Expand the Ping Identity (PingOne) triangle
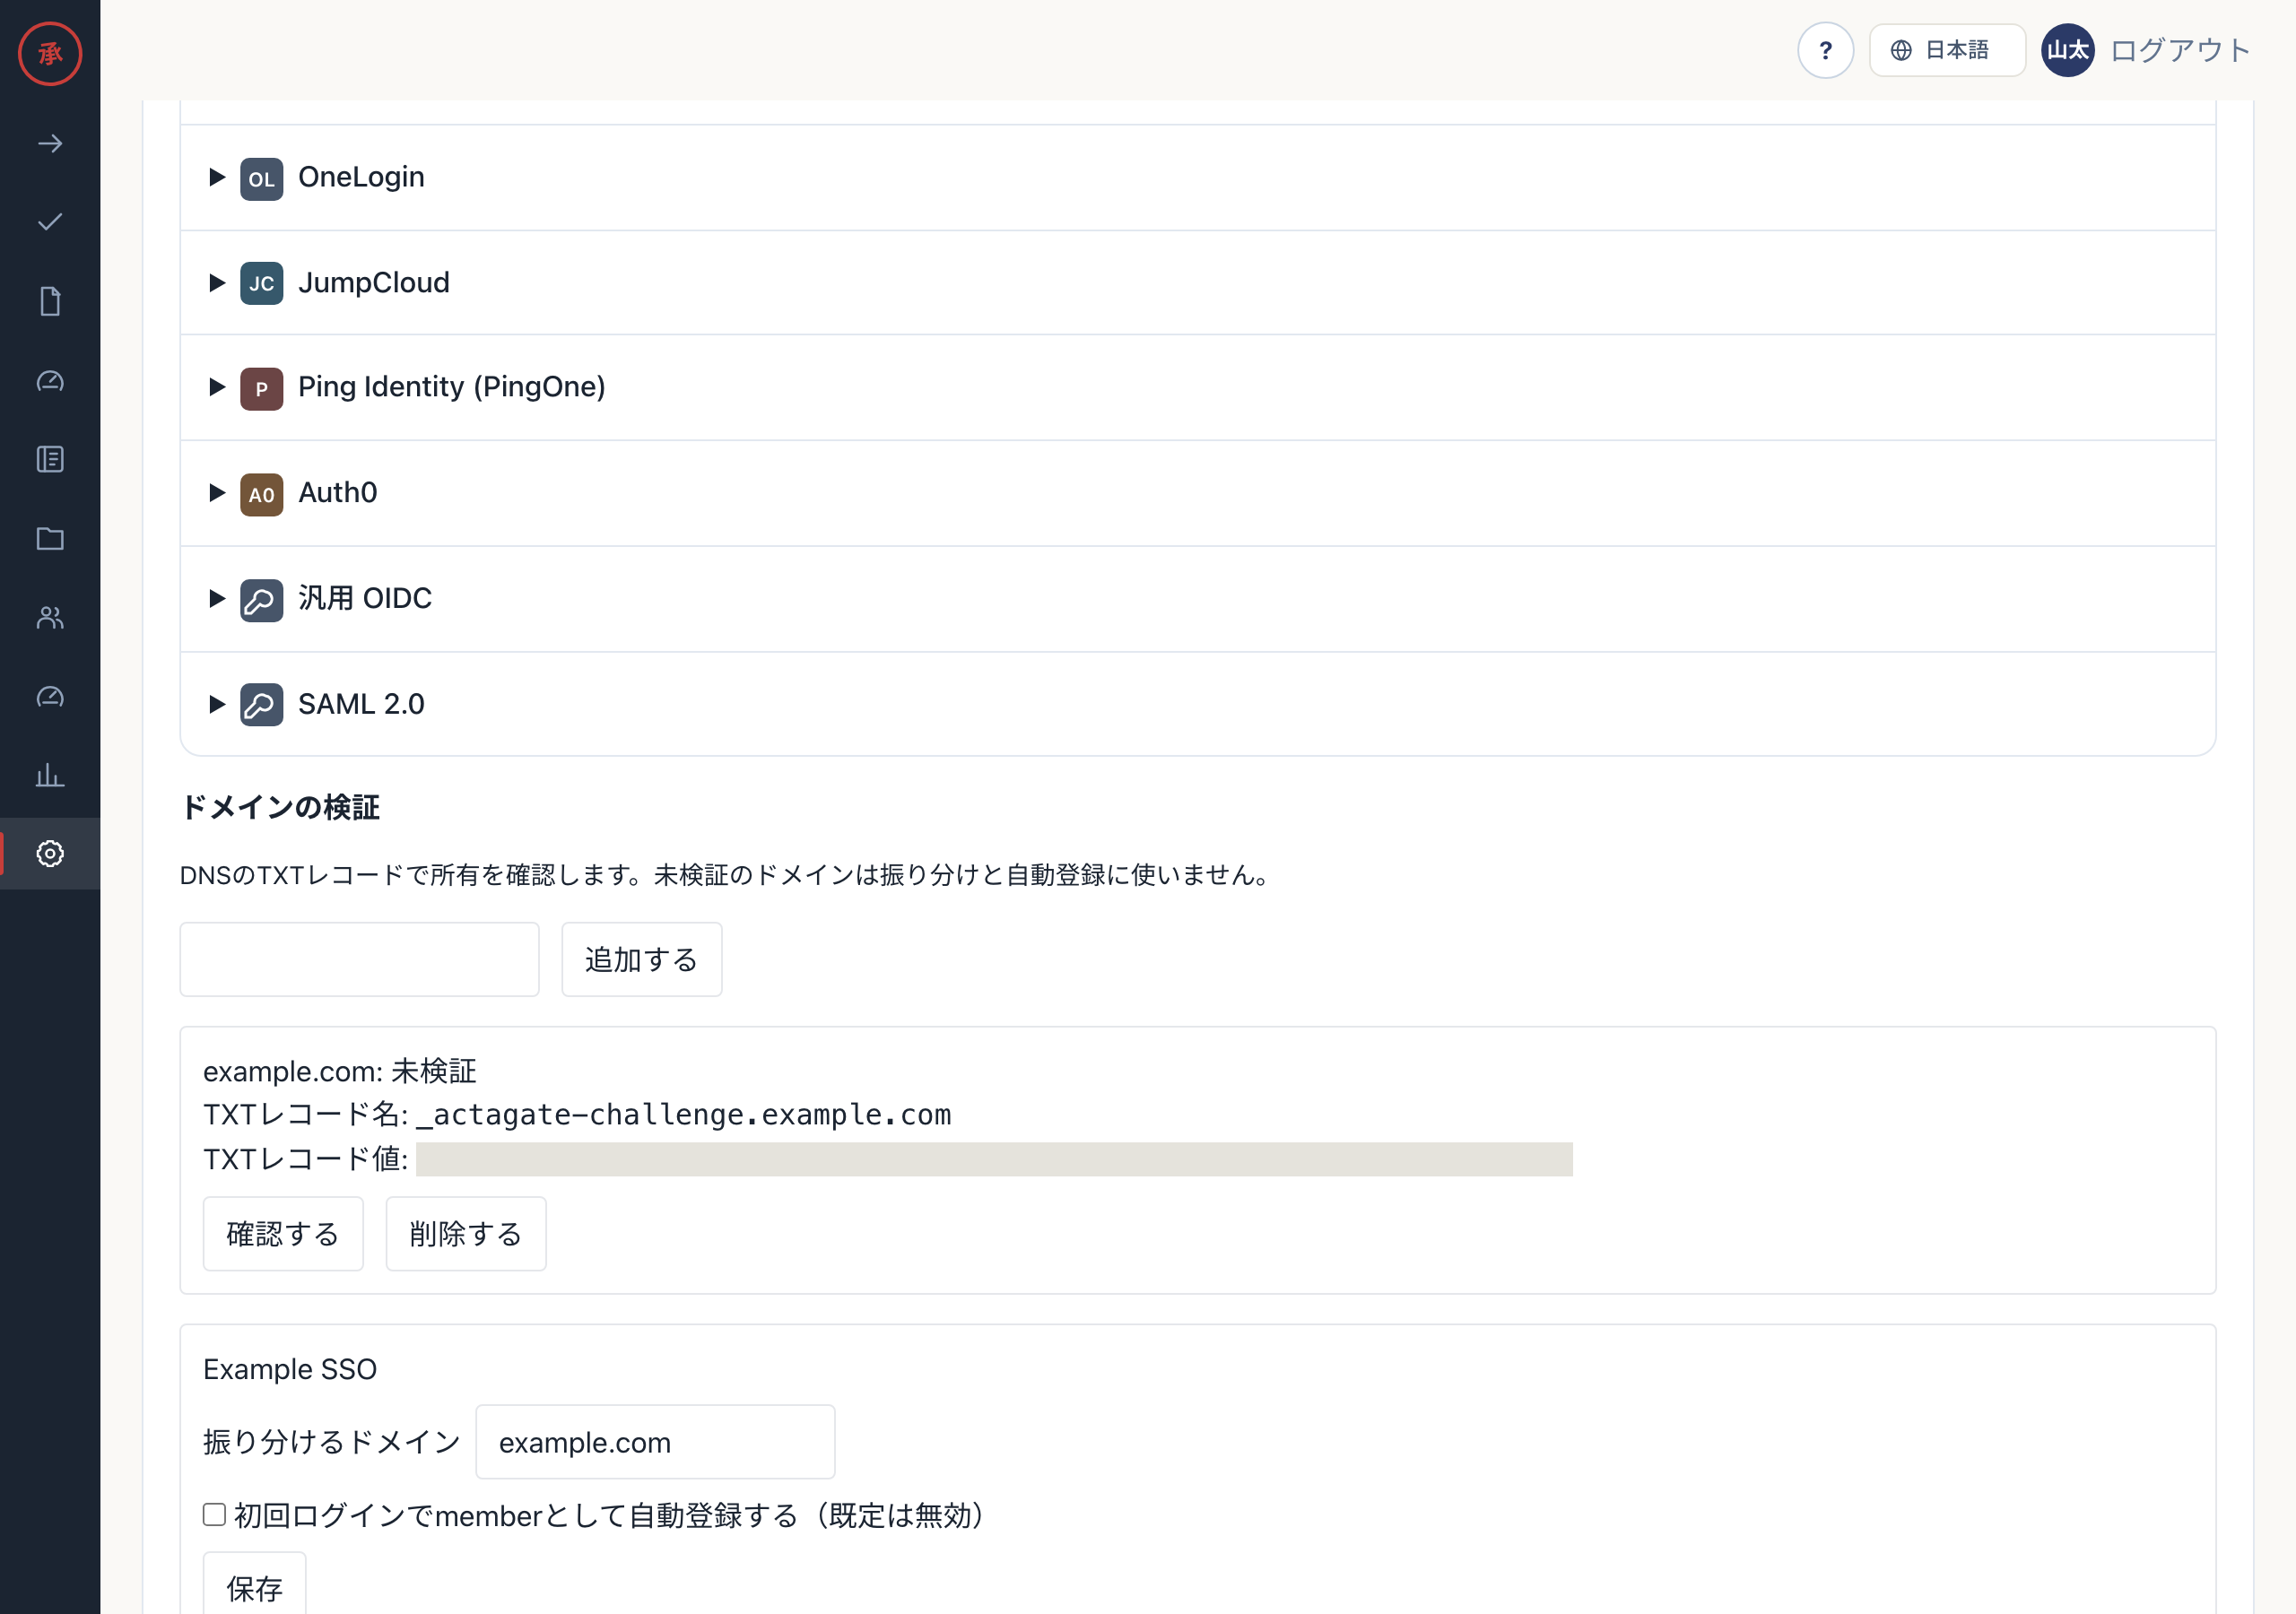Viewport: 2296px width, 1614px height. 217,387
